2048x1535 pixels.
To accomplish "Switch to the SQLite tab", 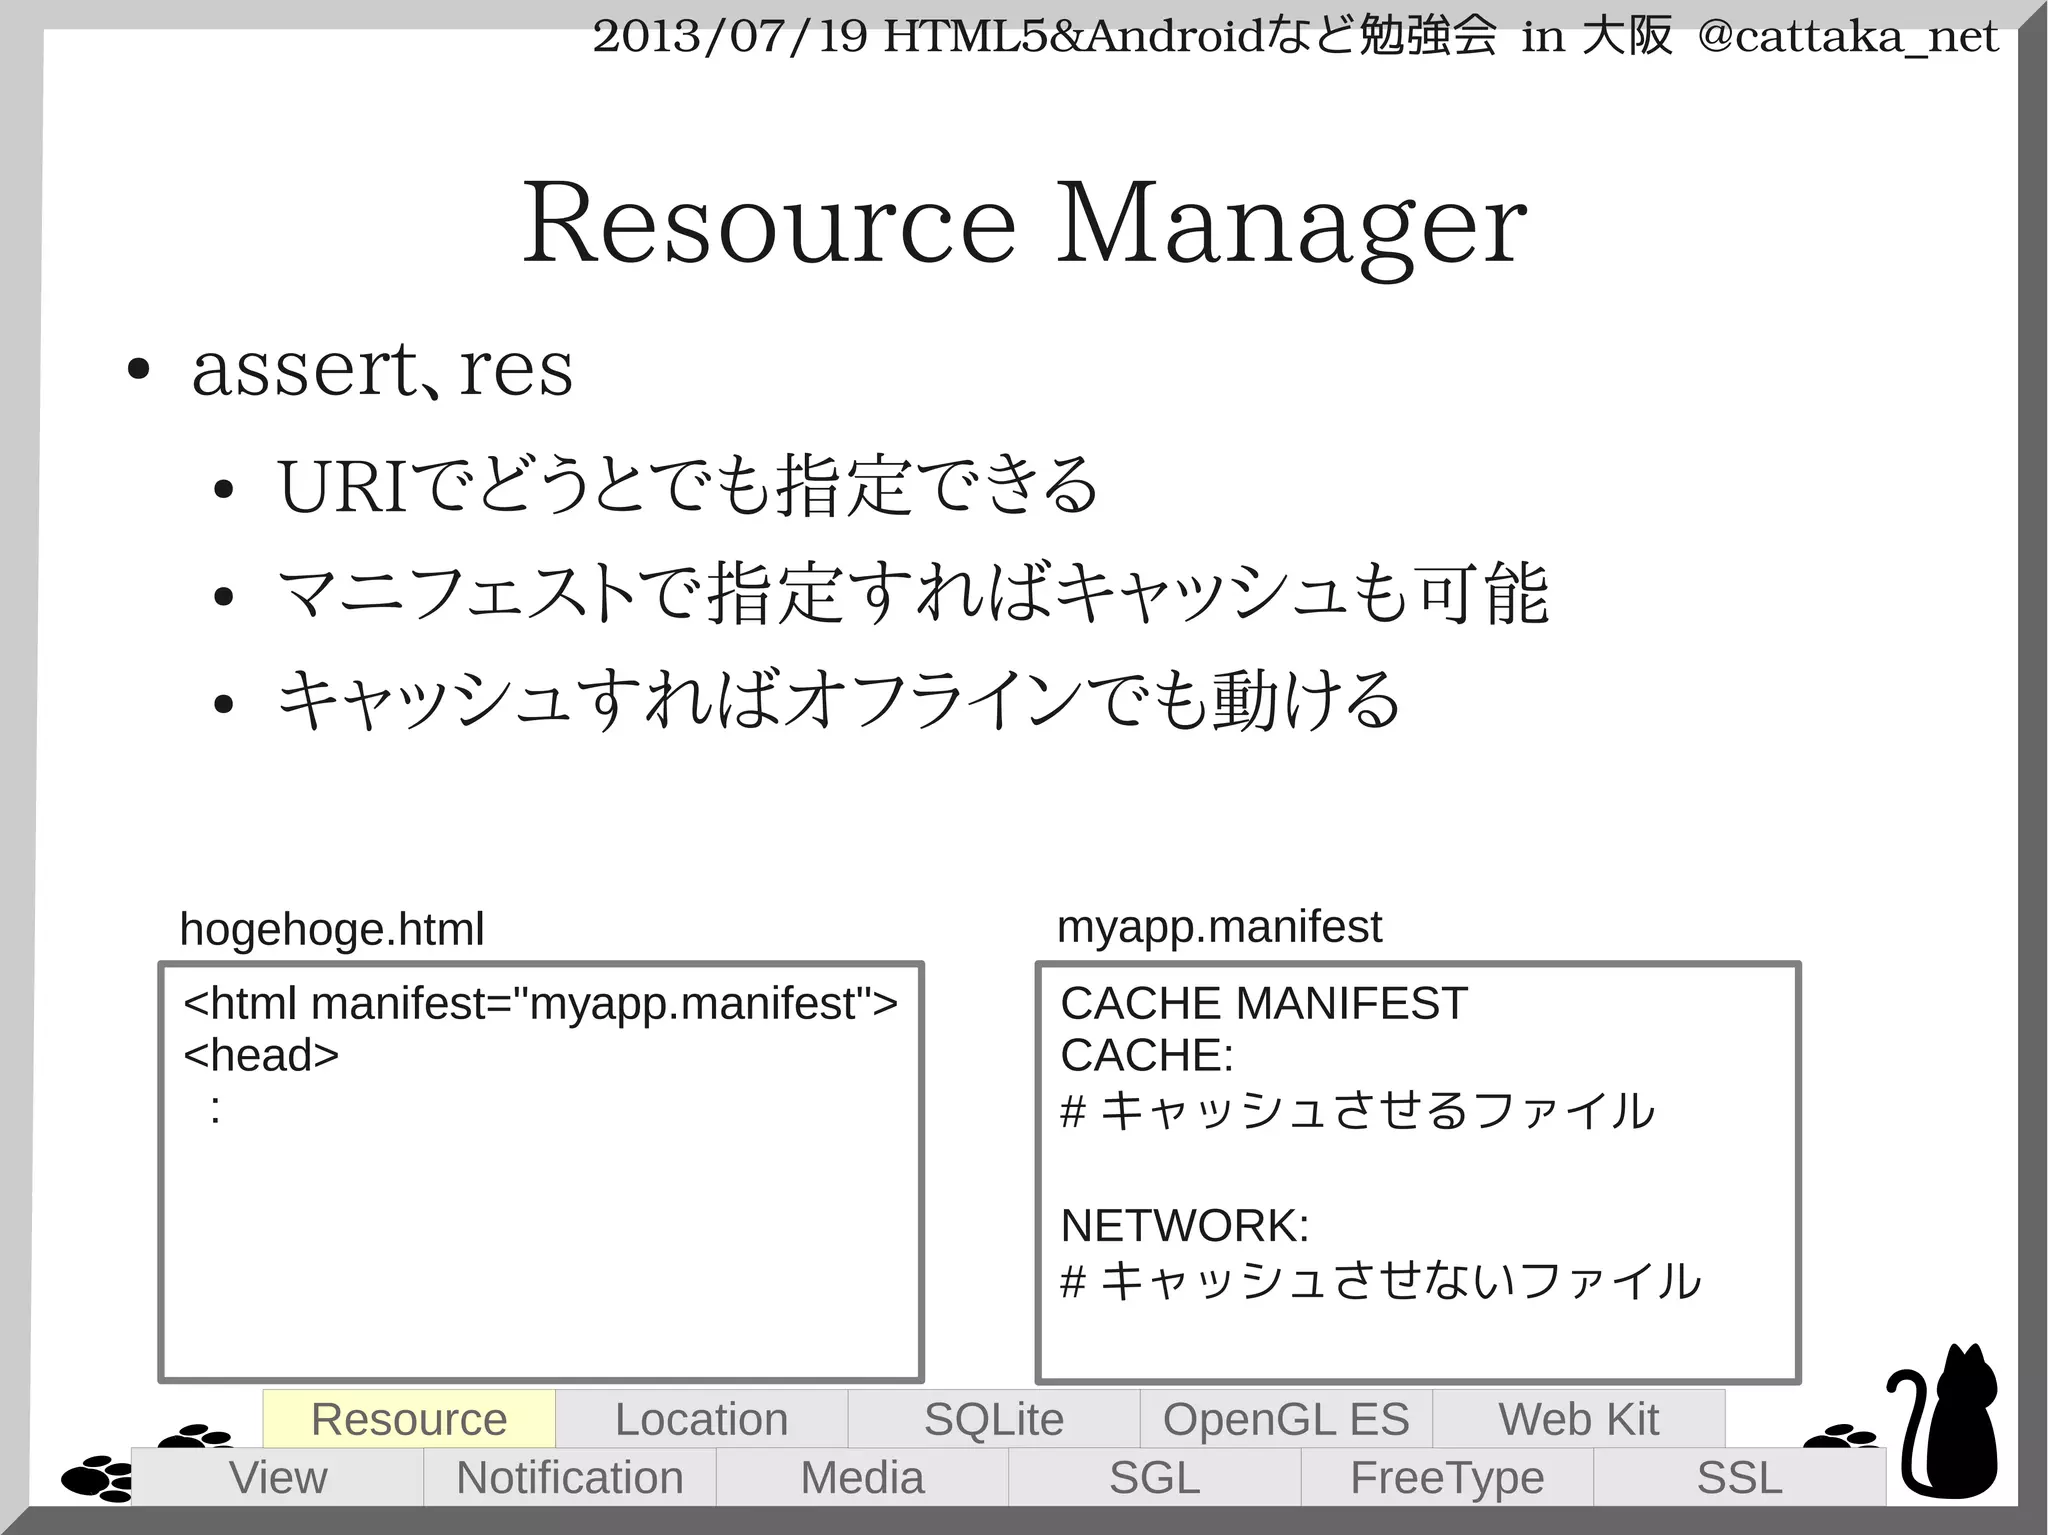I will click(994, 1418).
